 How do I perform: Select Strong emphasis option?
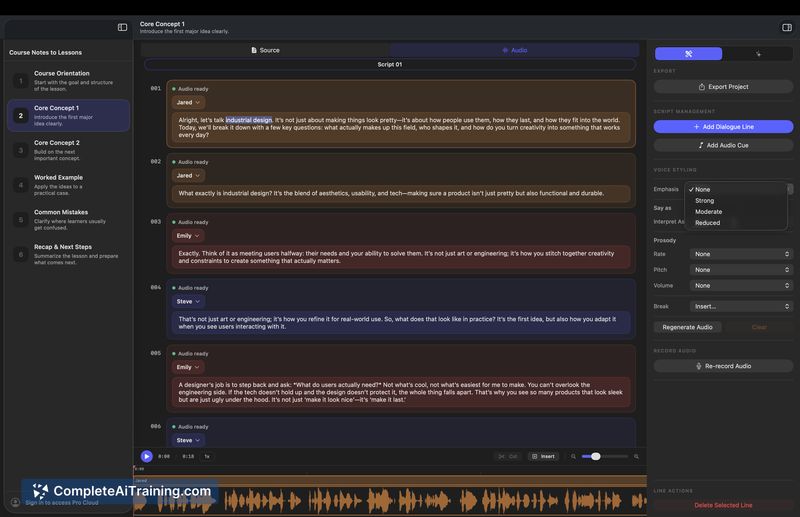pos(735,201)
